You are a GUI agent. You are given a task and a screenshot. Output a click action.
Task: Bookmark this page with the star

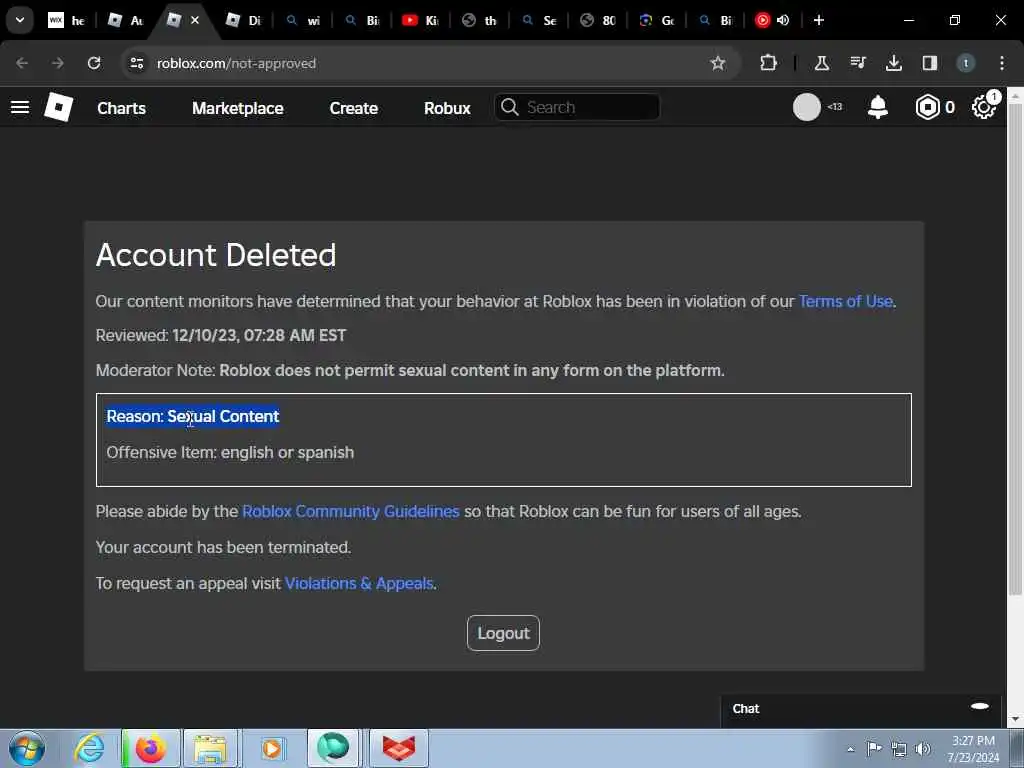click(x=718, y=63)
